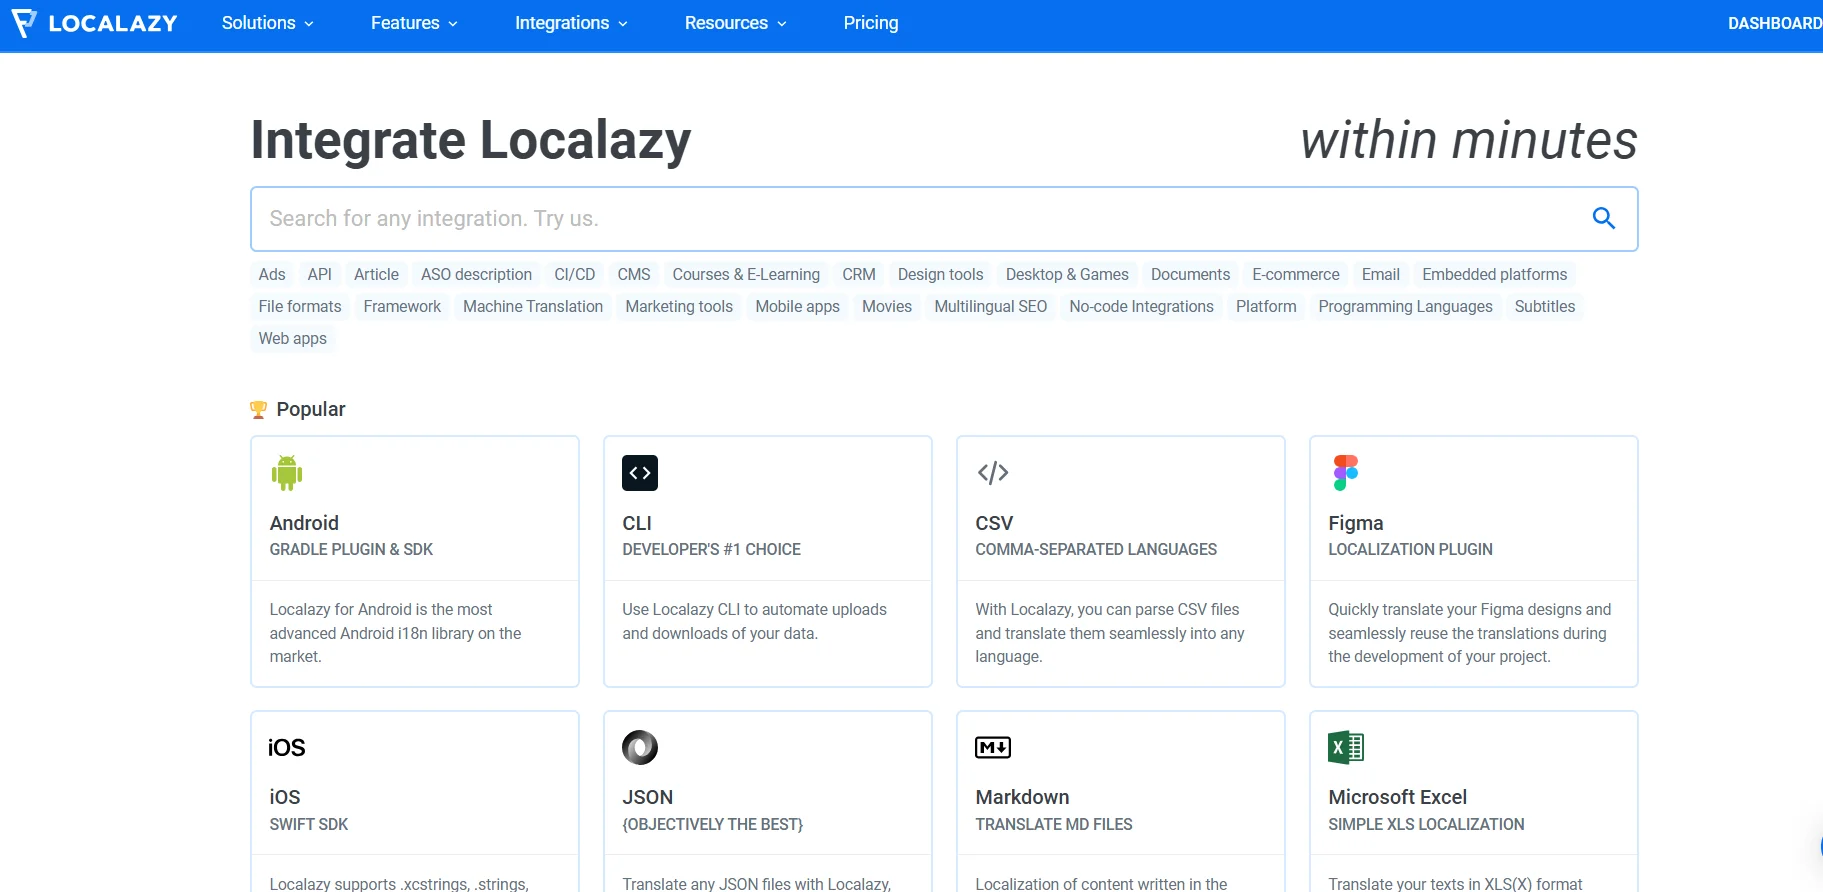The width and height of the screenshot is (1823, 892).
Task: Filter by the Machine Translation tag
Action: tap(533, 307)
